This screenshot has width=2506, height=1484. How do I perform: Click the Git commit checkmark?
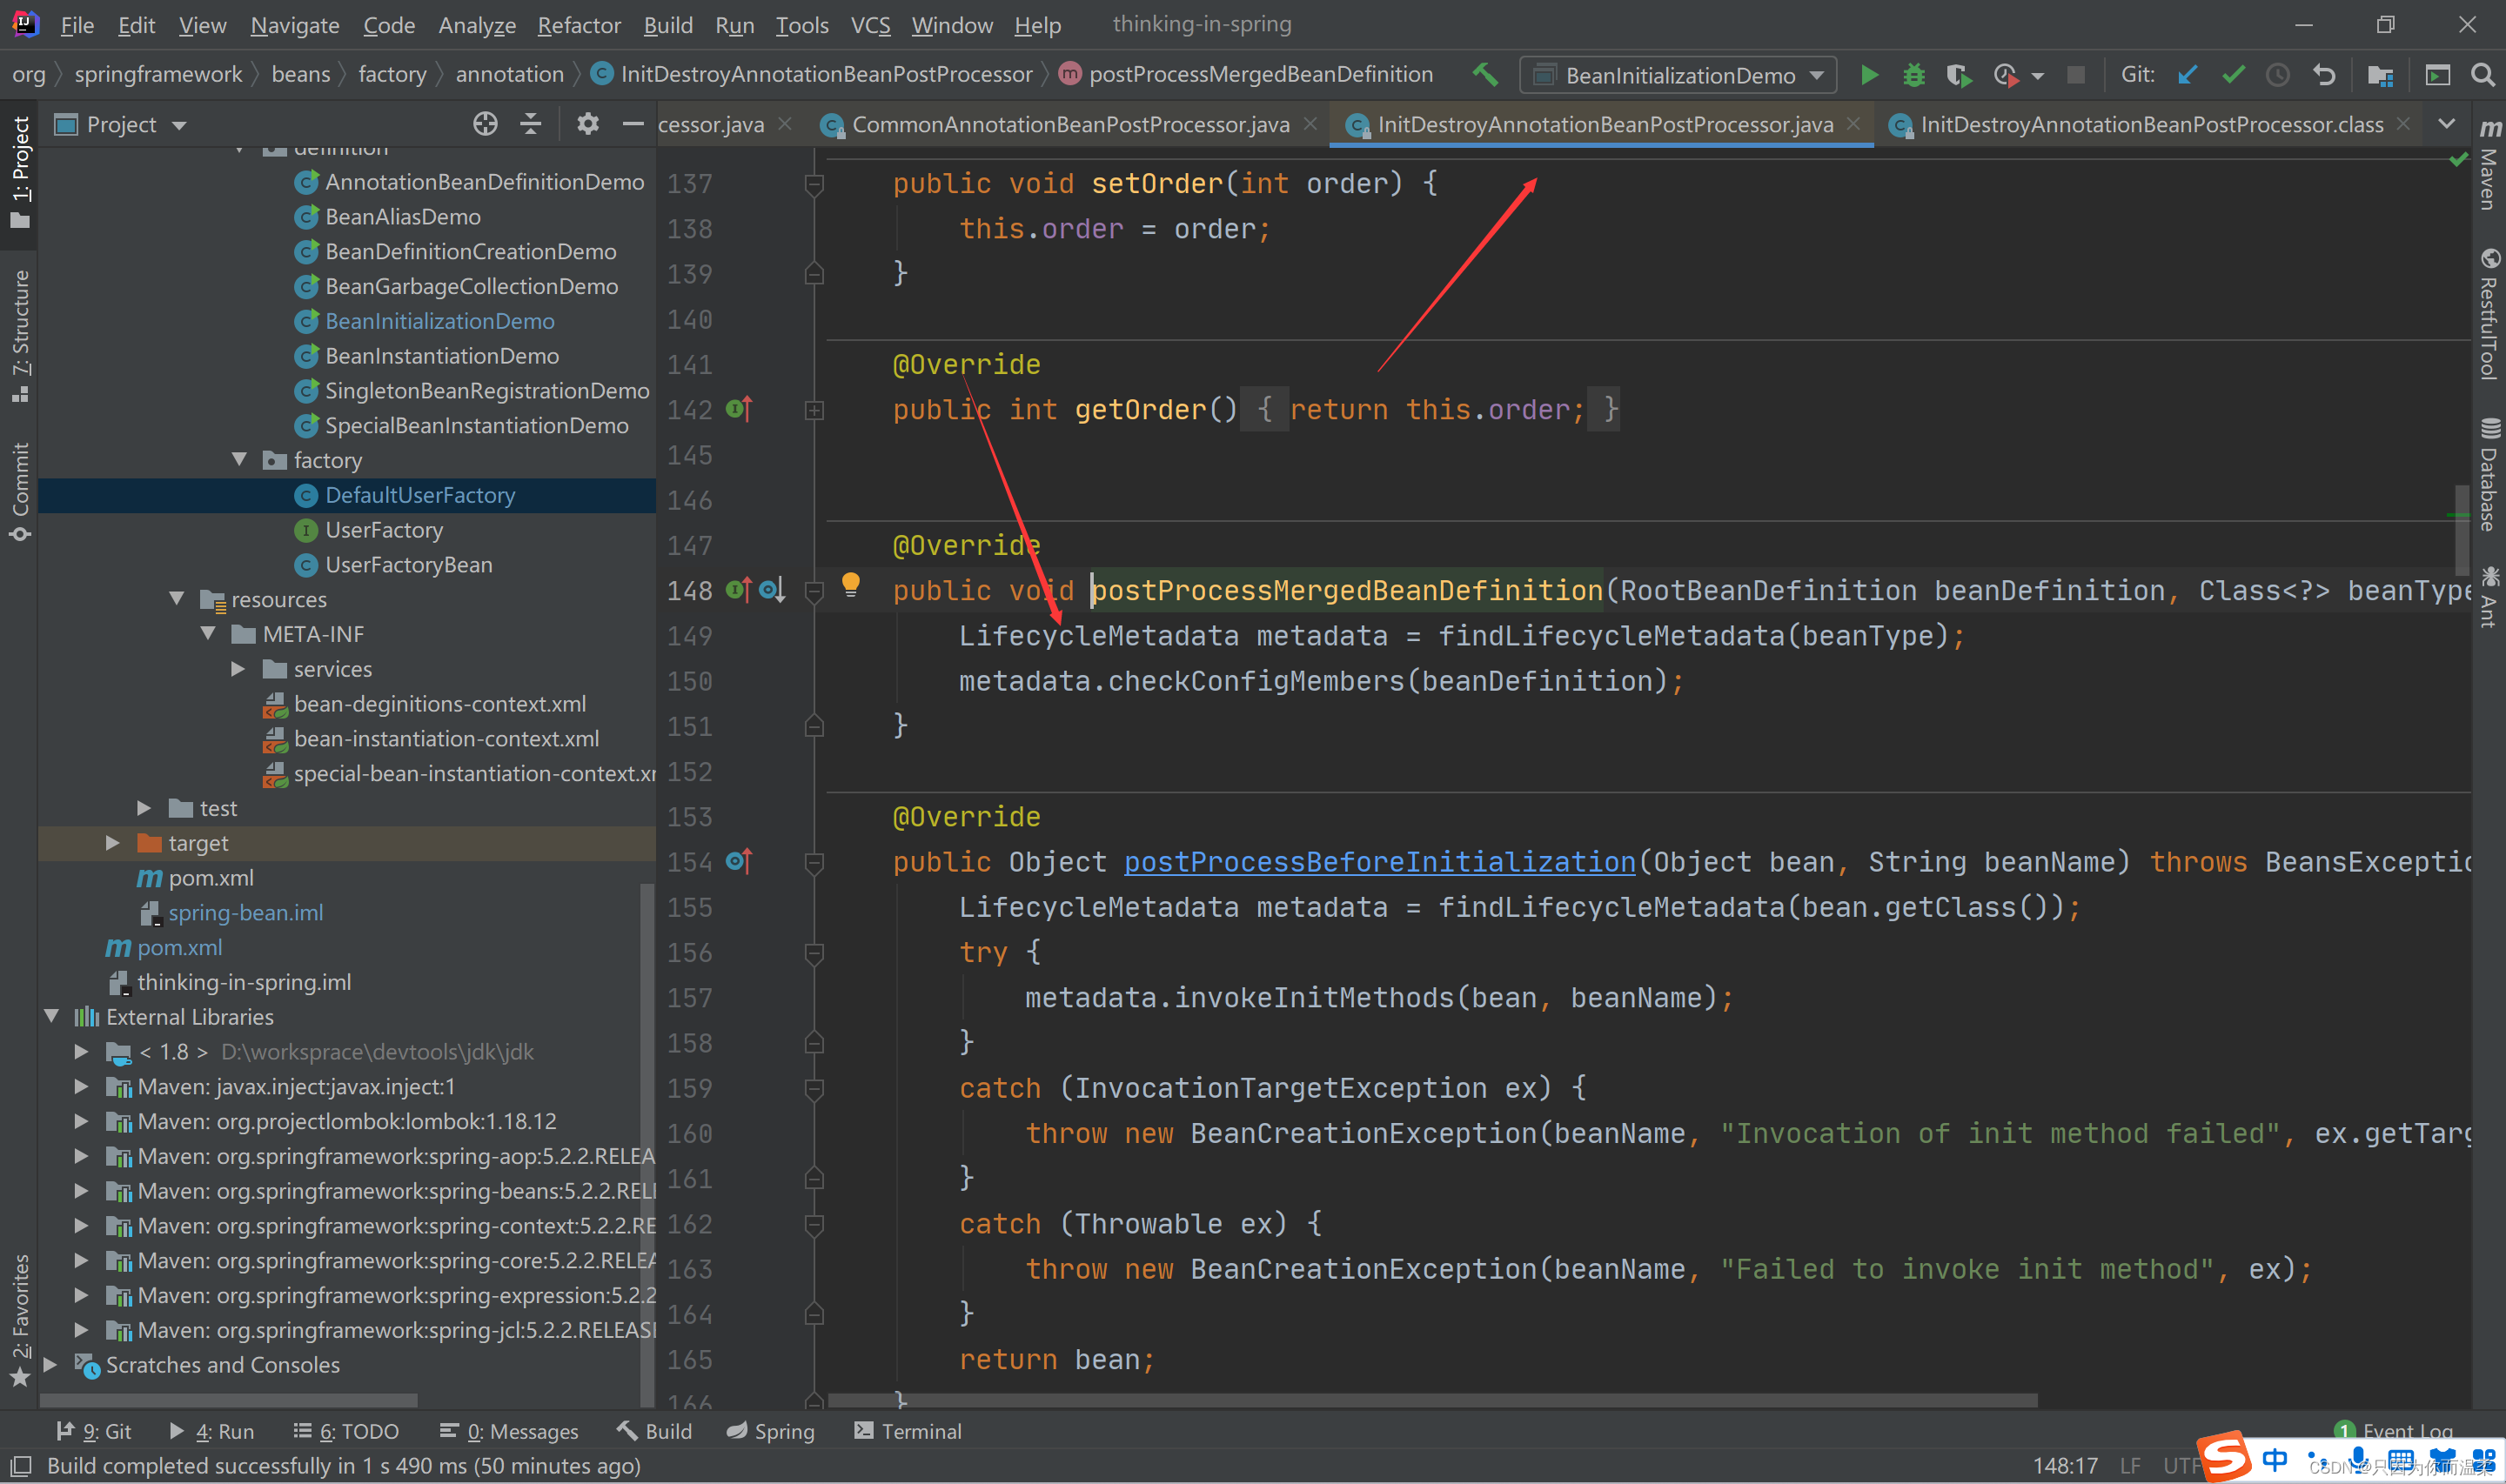pos(2232,75)
